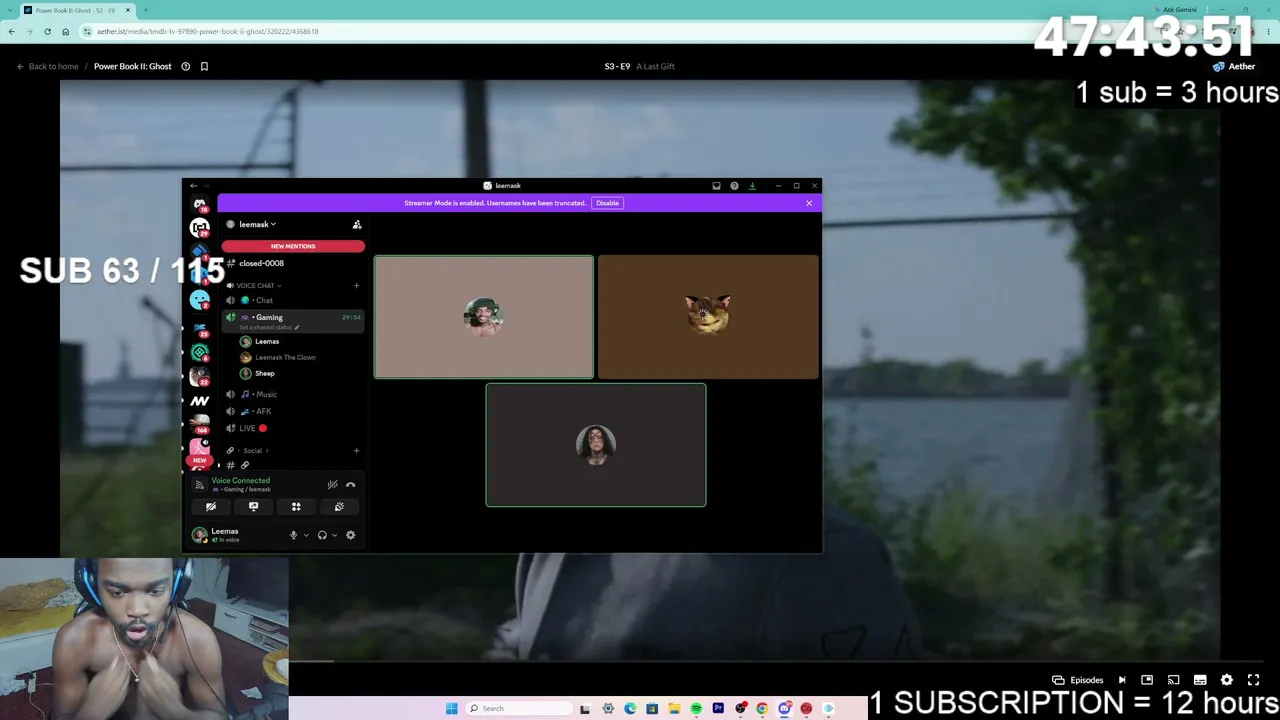
Task: Open info icon beside show title
Action: tap(185, 66)
